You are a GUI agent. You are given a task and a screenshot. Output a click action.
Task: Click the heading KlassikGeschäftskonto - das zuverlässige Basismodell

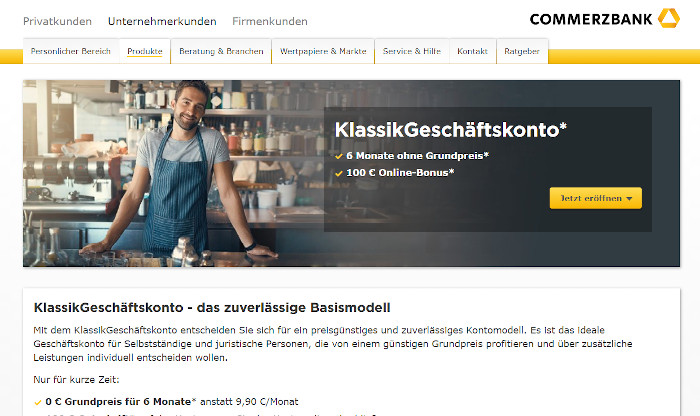[212, 308]
